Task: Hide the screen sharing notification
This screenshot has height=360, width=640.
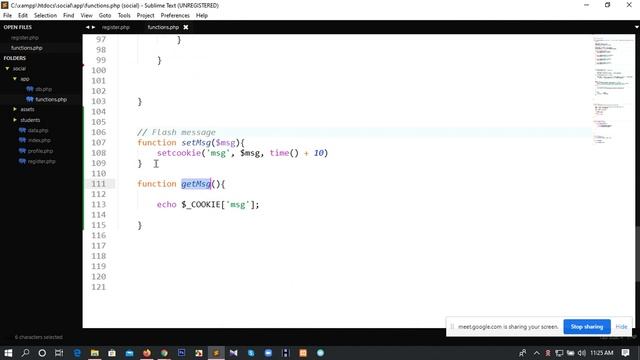Action: [621, 327]
